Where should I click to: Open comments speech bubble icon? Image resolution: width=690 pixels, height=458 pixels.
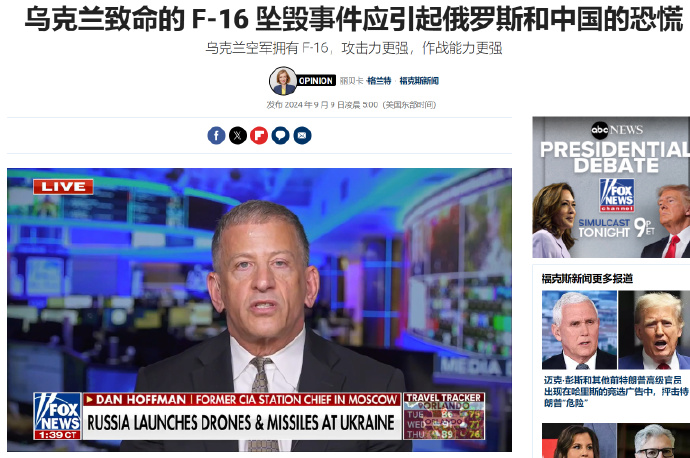pos(280,136)
